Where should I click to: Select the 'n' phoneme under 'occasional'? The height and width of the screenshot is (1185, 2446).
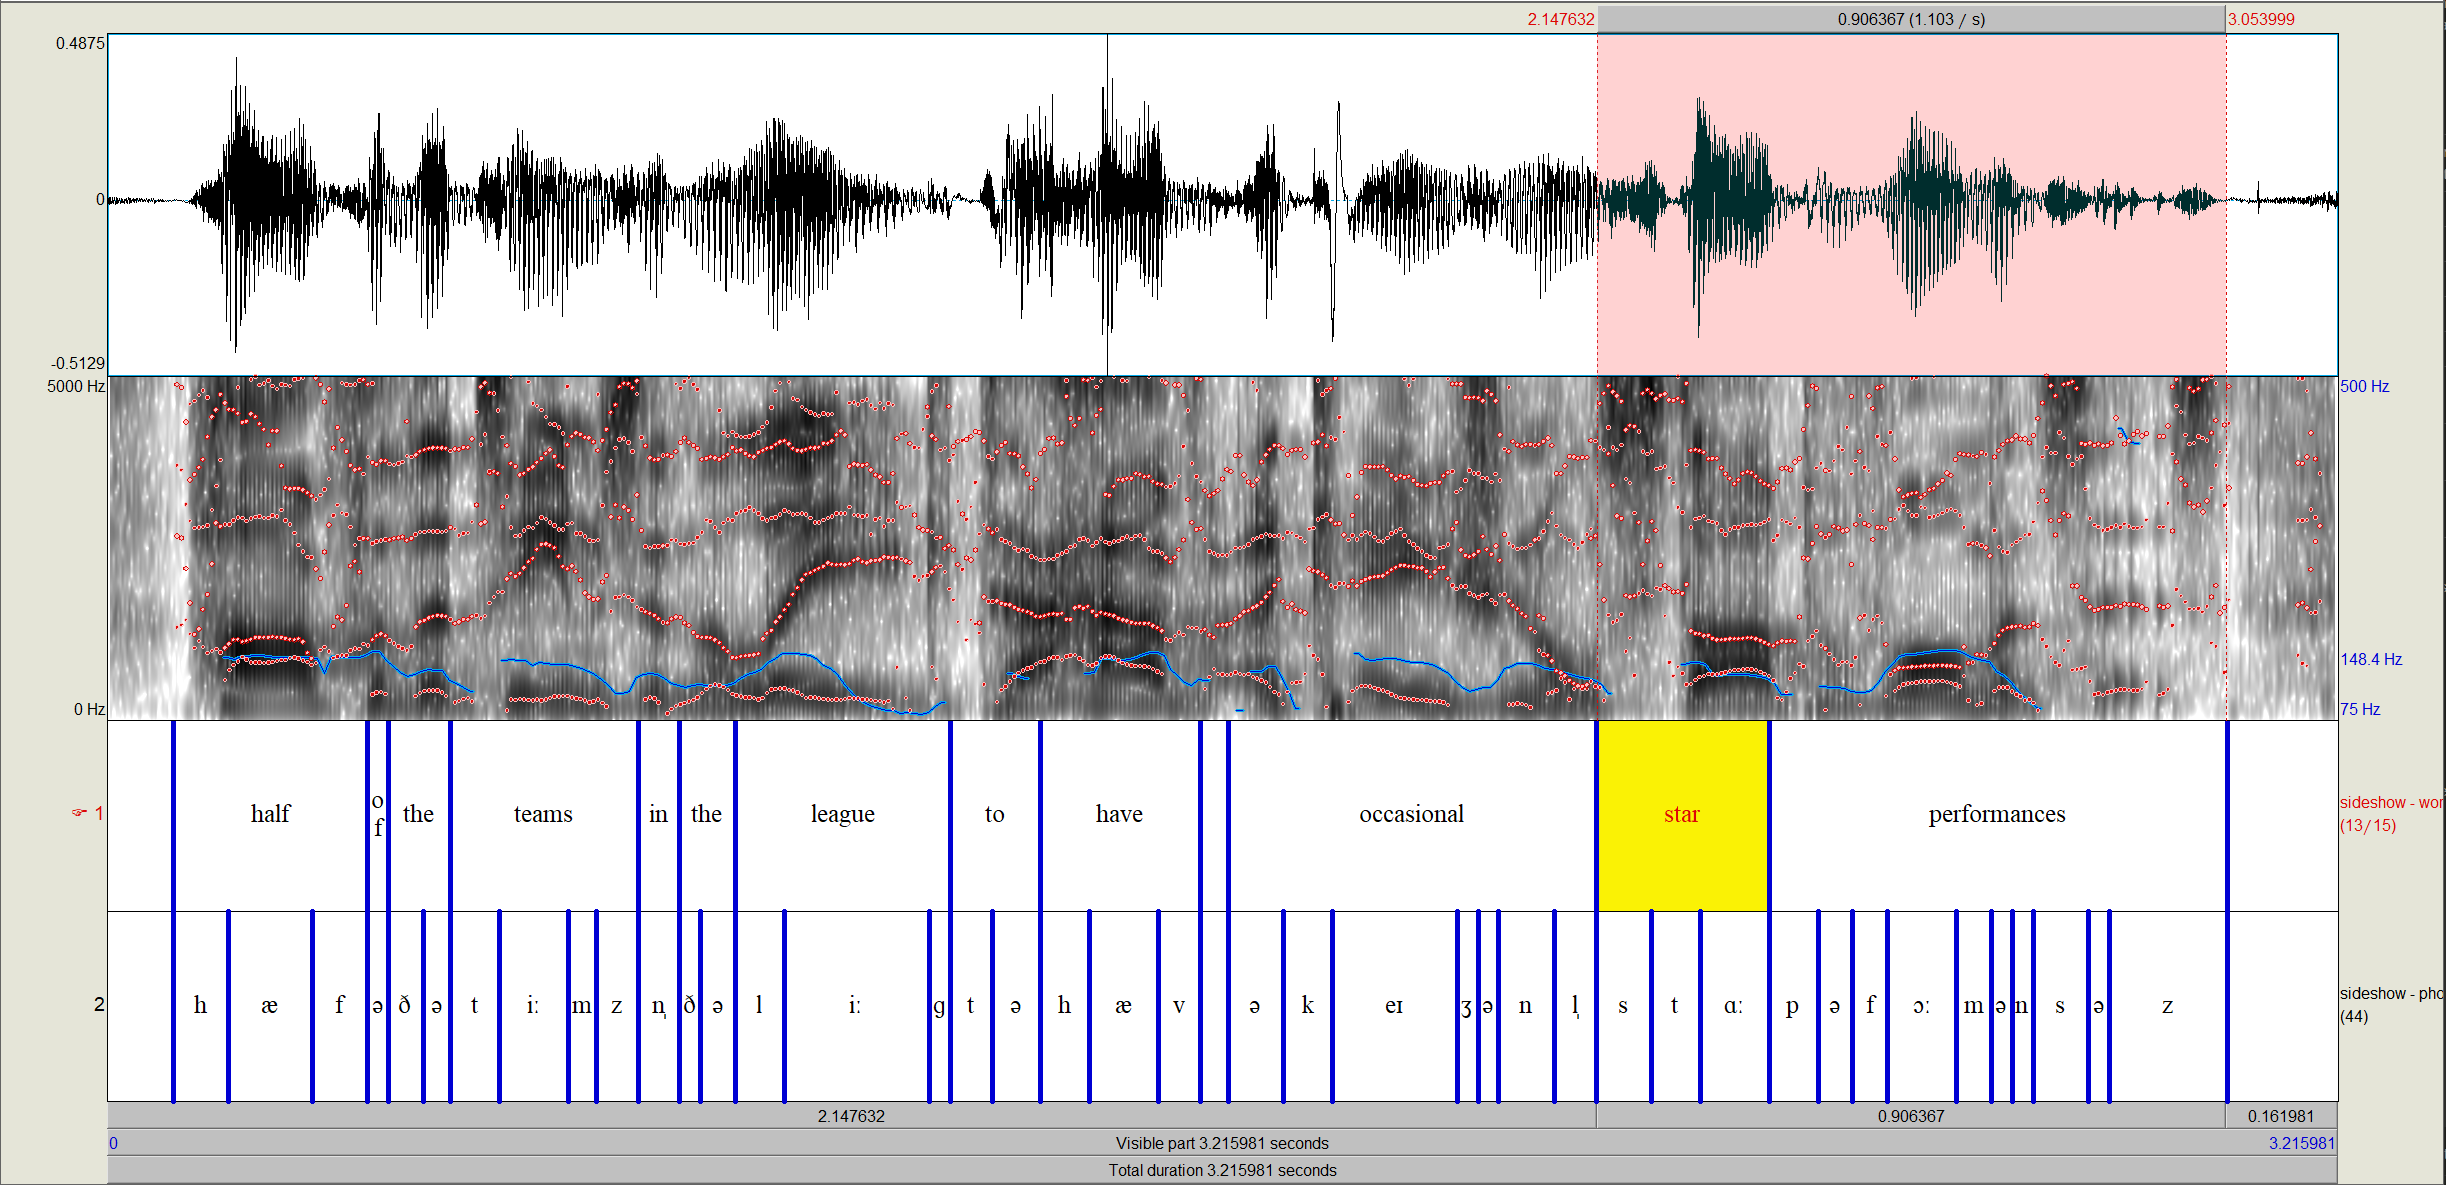(x=1526, y=1006)
